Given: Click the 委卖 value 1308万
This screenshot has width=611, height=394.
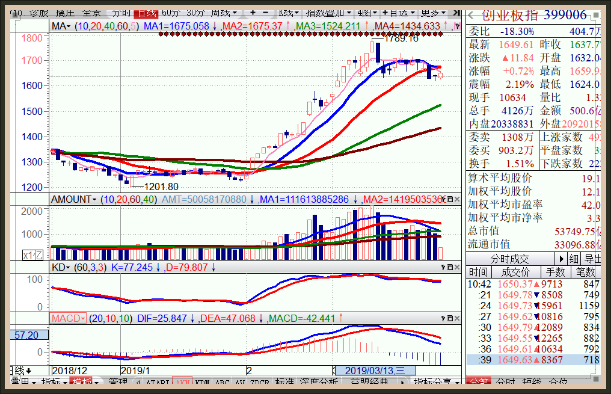Looking at the screenshot, I should tap(517, 137).
